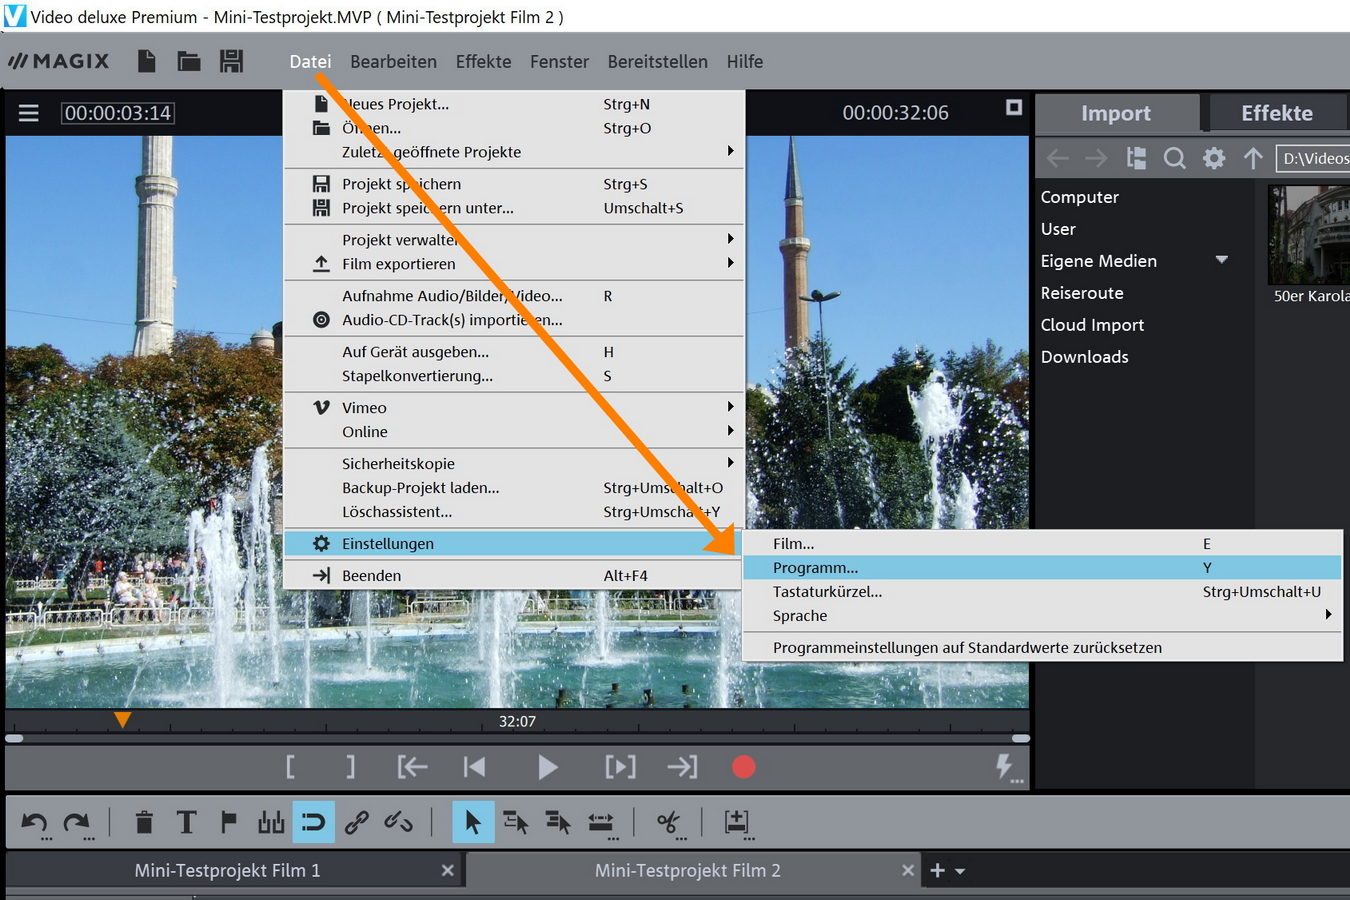Group objects with the chain link icon
Screen dimensions: 1350x900
pos(356,822)
